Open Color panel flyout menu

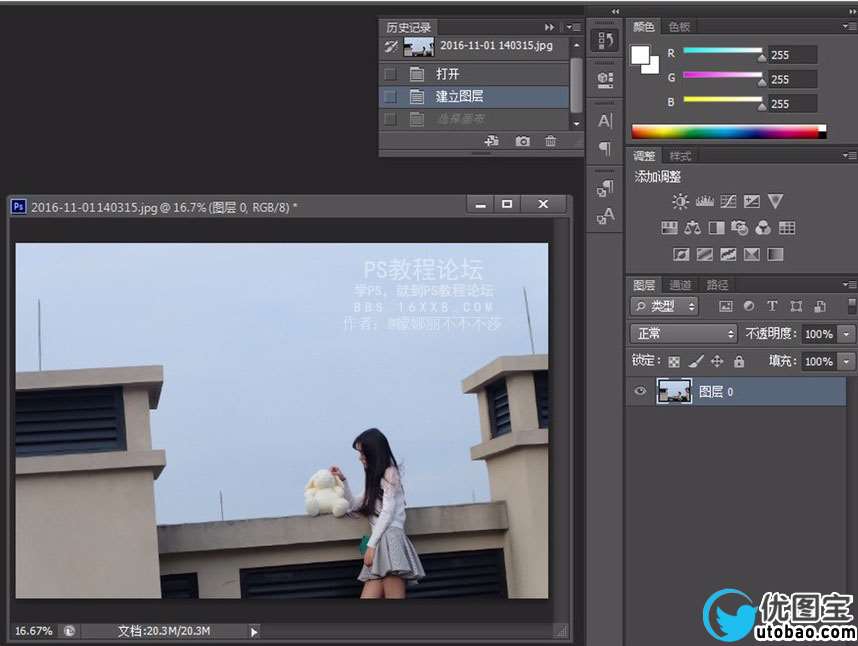849,26
